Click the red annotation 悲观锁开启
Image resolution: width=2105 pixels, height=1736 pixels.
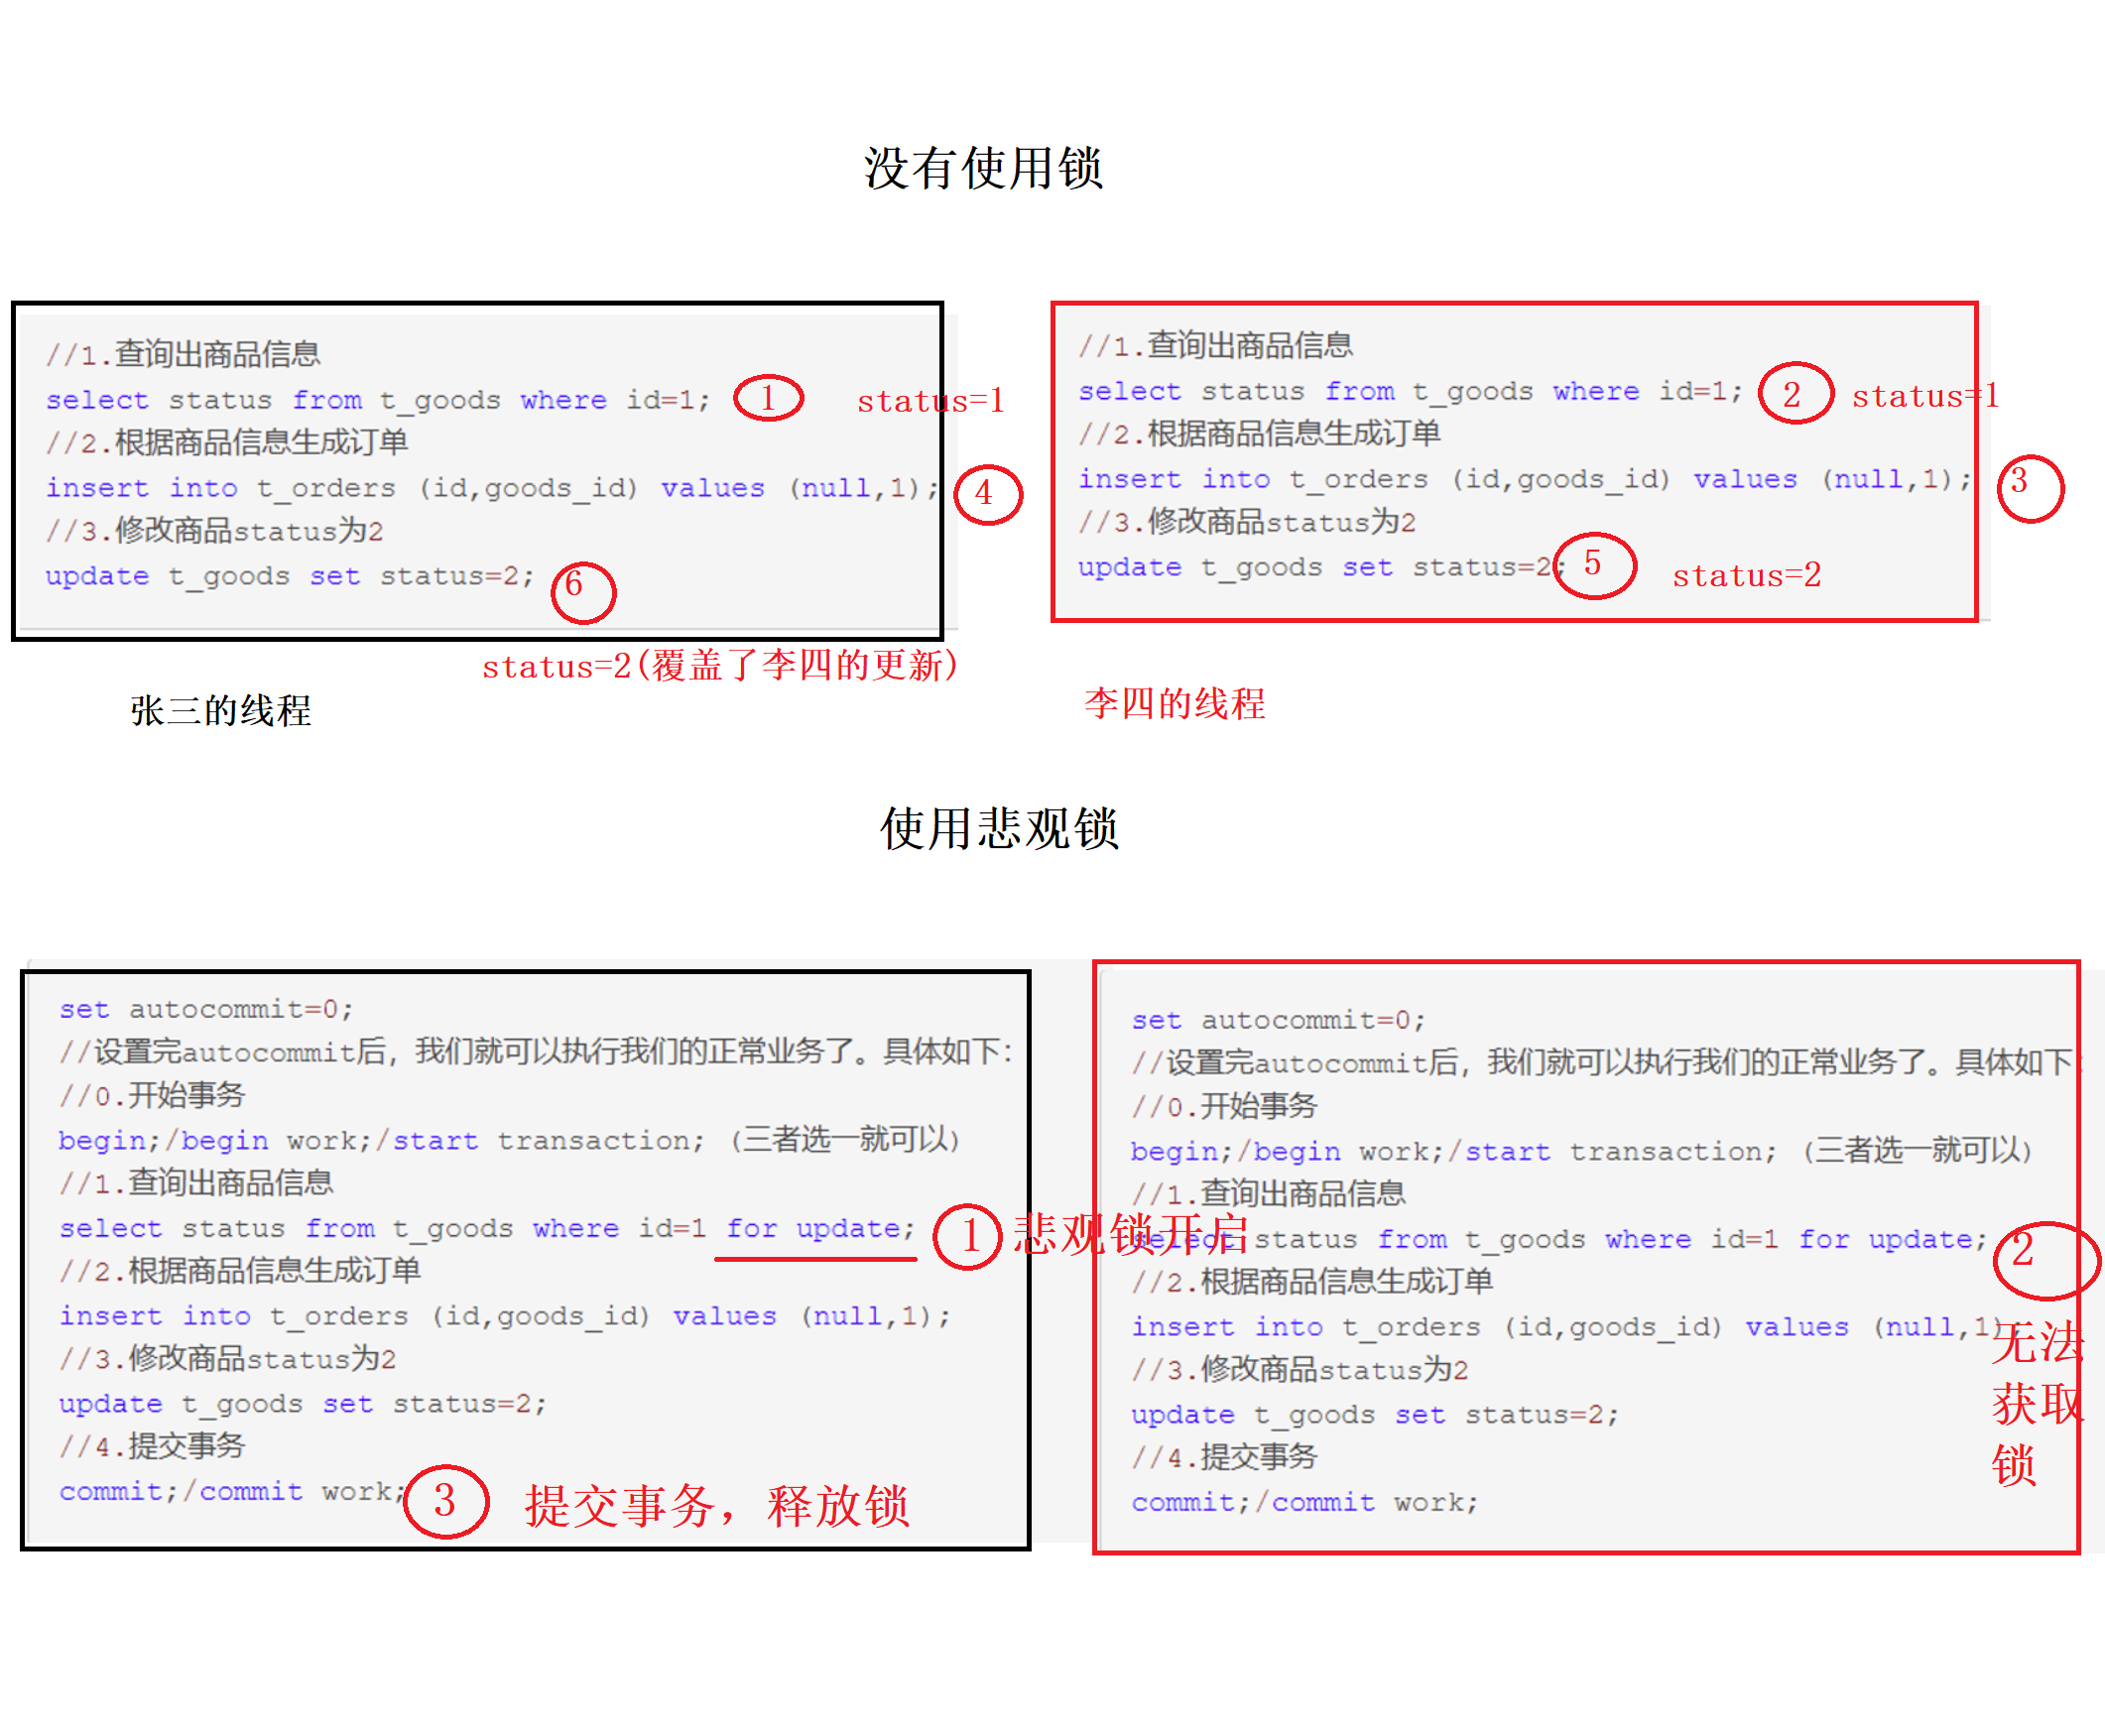point(1130,1233)
